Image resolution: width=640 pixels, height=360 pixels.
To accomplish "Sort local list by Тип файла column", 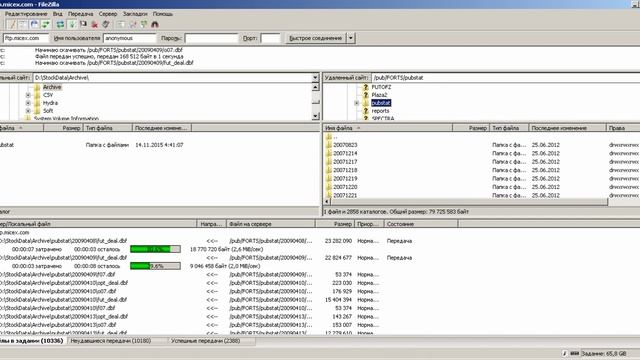I will click(108, 128).
